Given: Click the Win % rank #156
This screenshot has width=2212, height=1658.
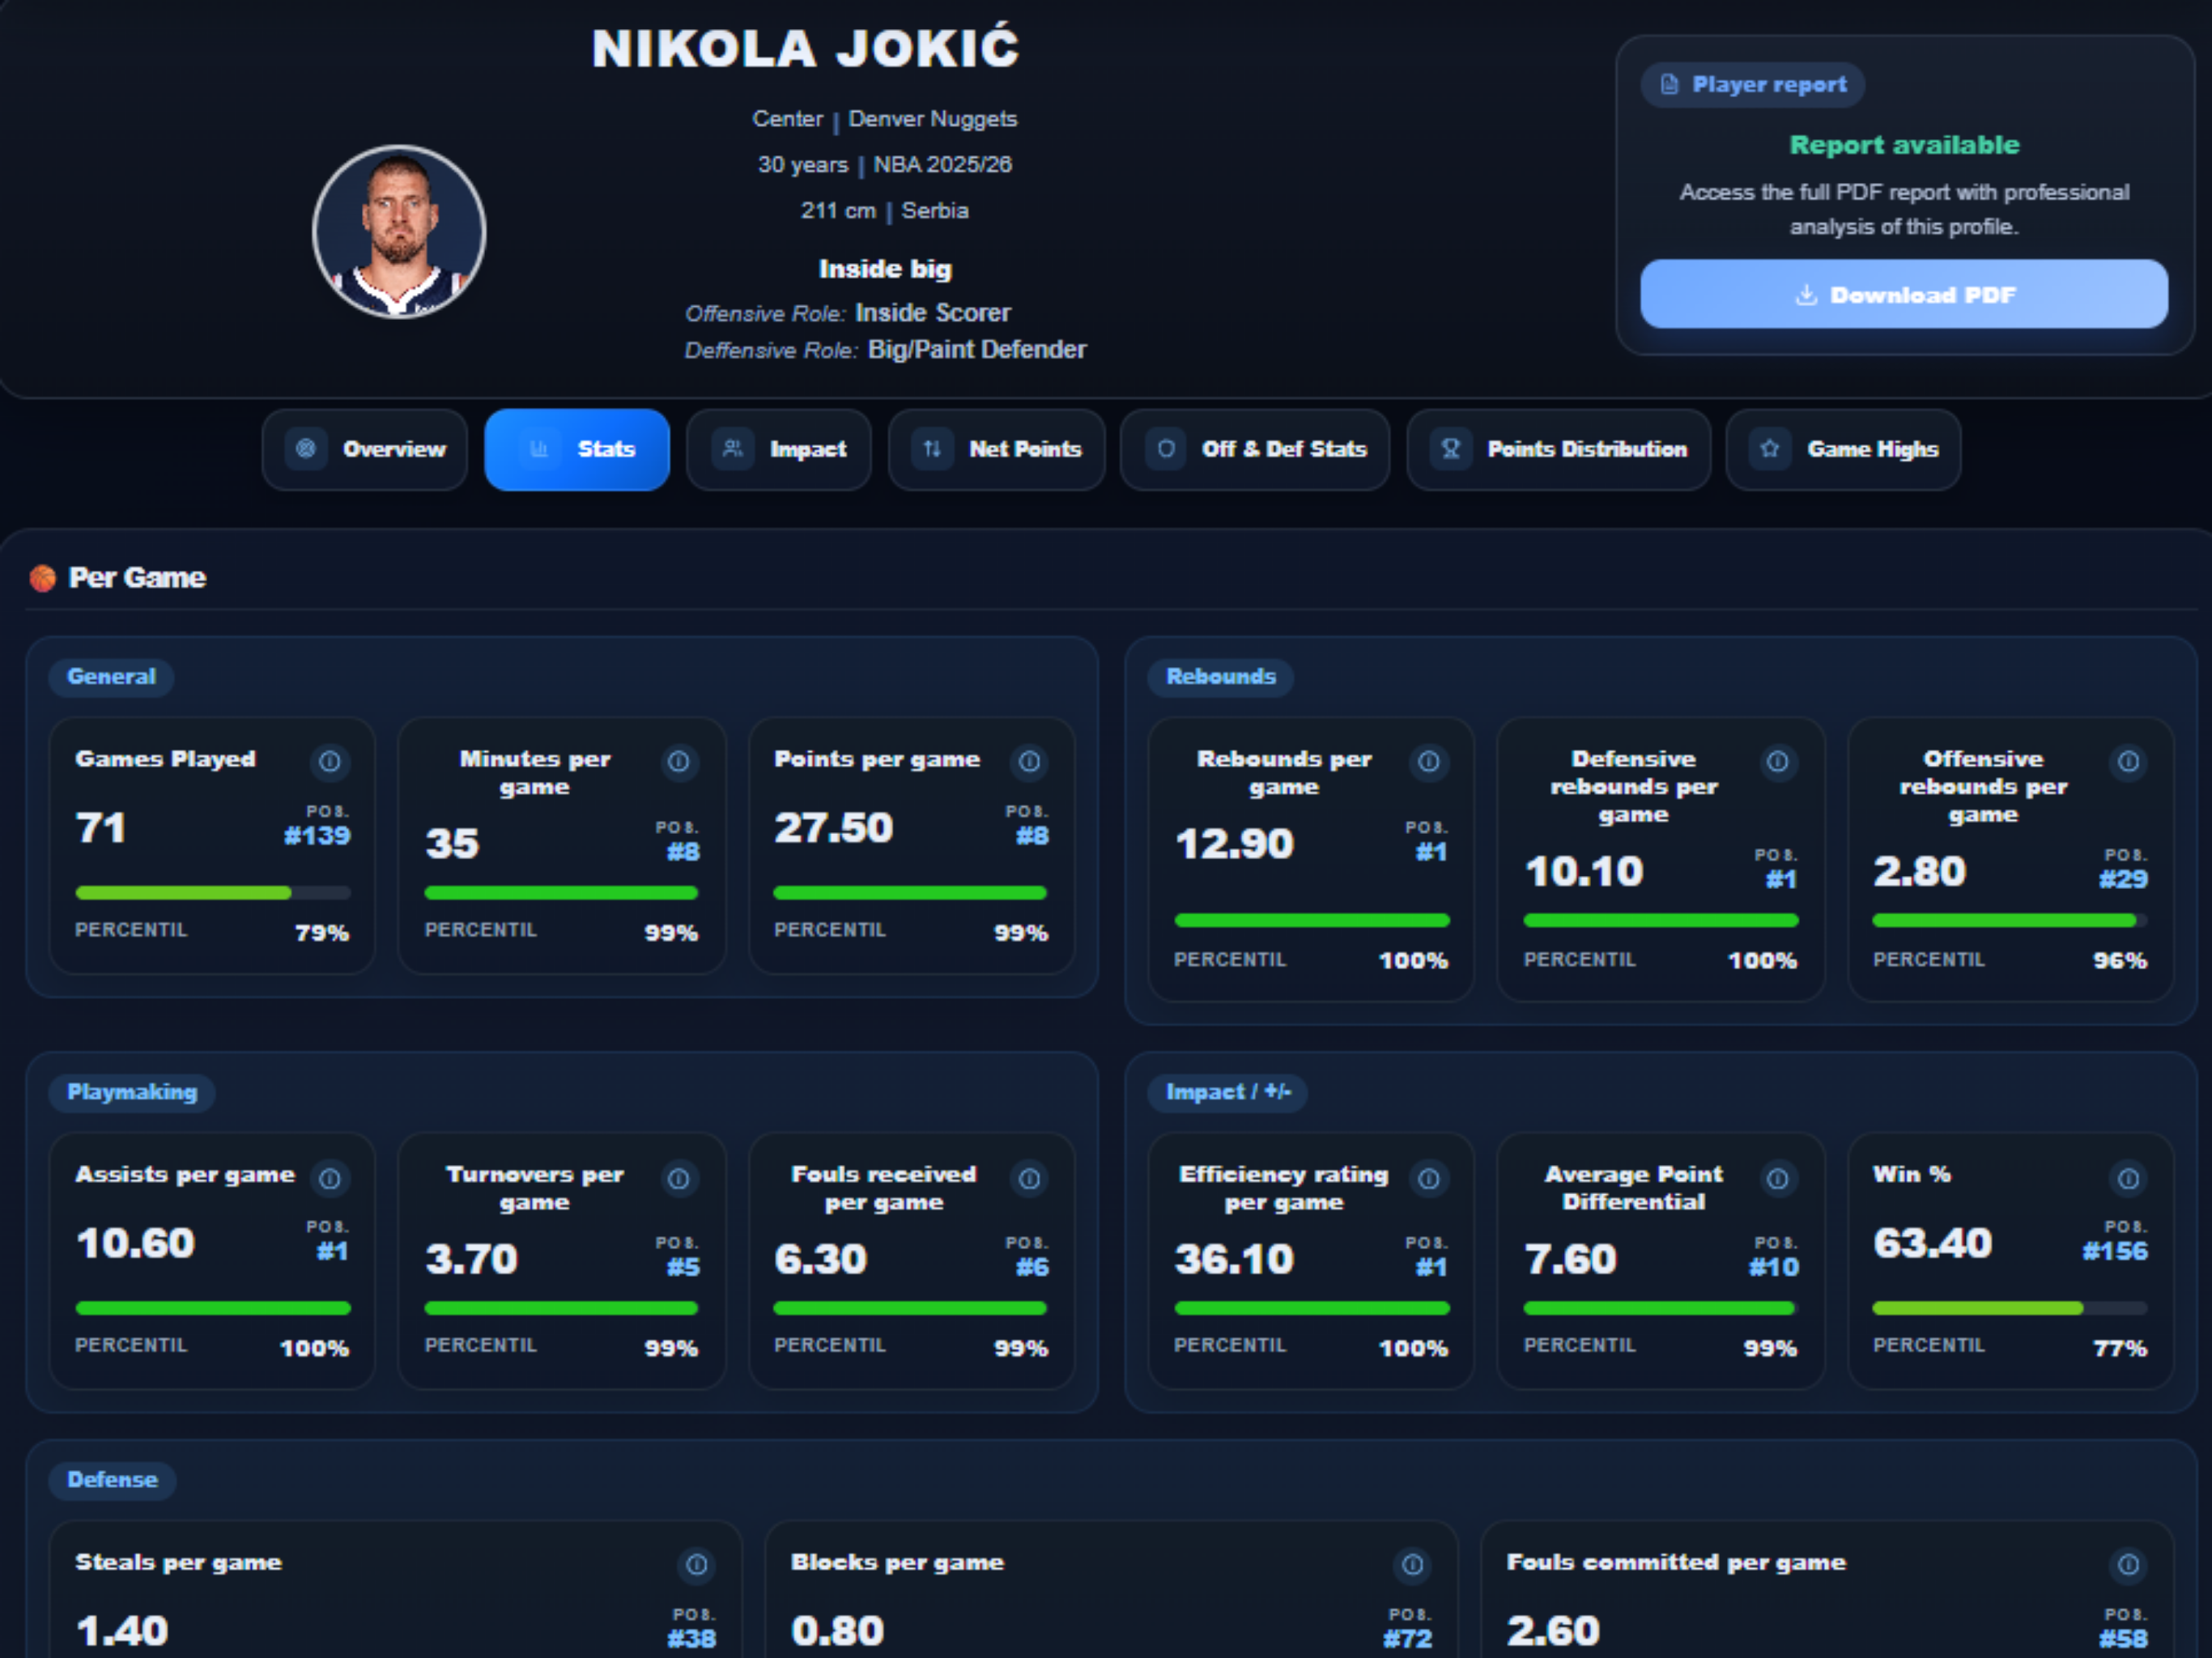Looking at the screenshot, I should (2114, 1251).
